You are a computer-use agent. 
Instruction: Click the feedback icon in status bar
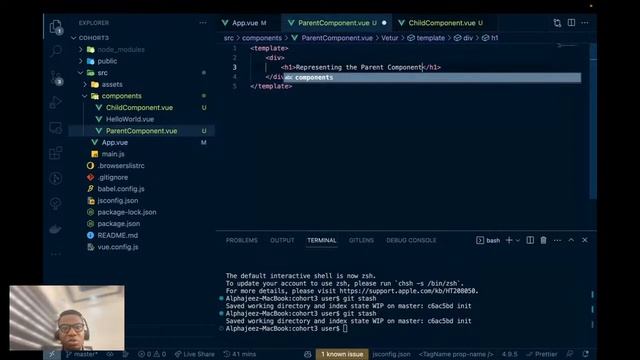point(570,354)
